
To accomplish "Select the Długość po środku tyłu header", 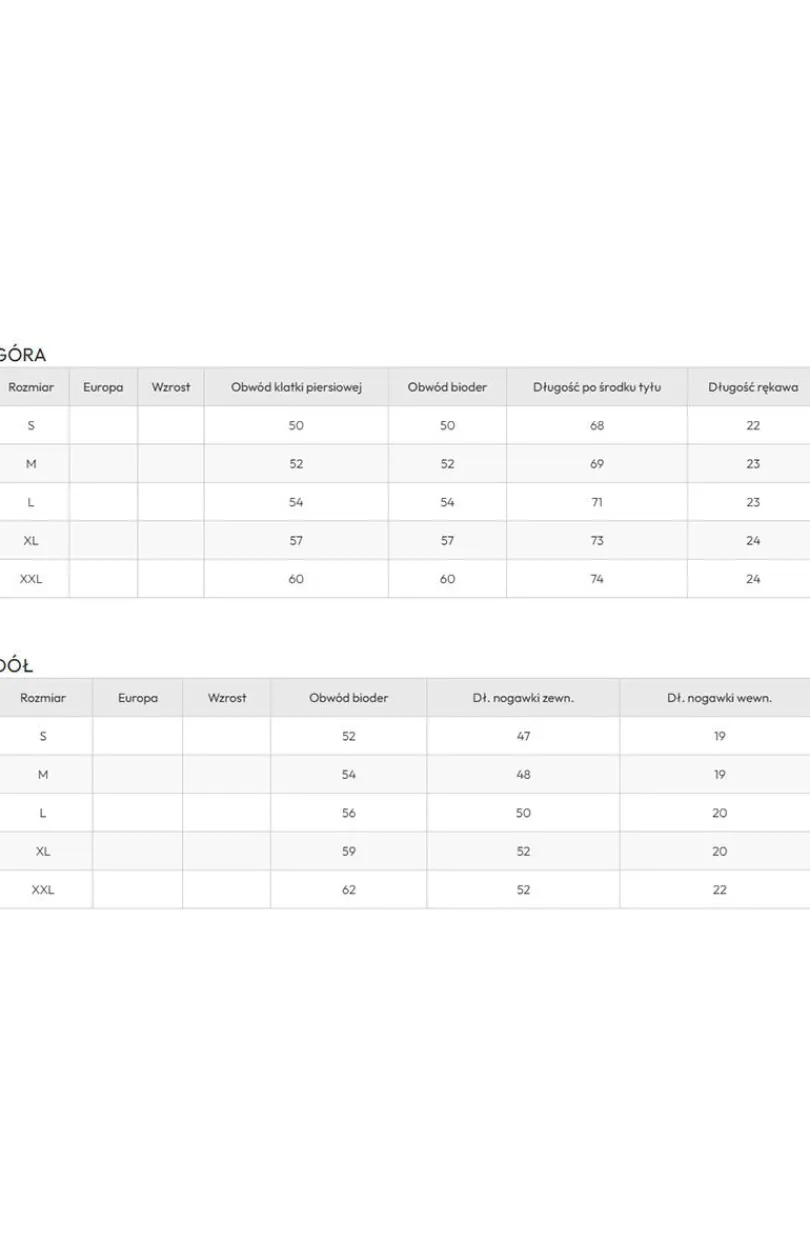I will [597, 387].
